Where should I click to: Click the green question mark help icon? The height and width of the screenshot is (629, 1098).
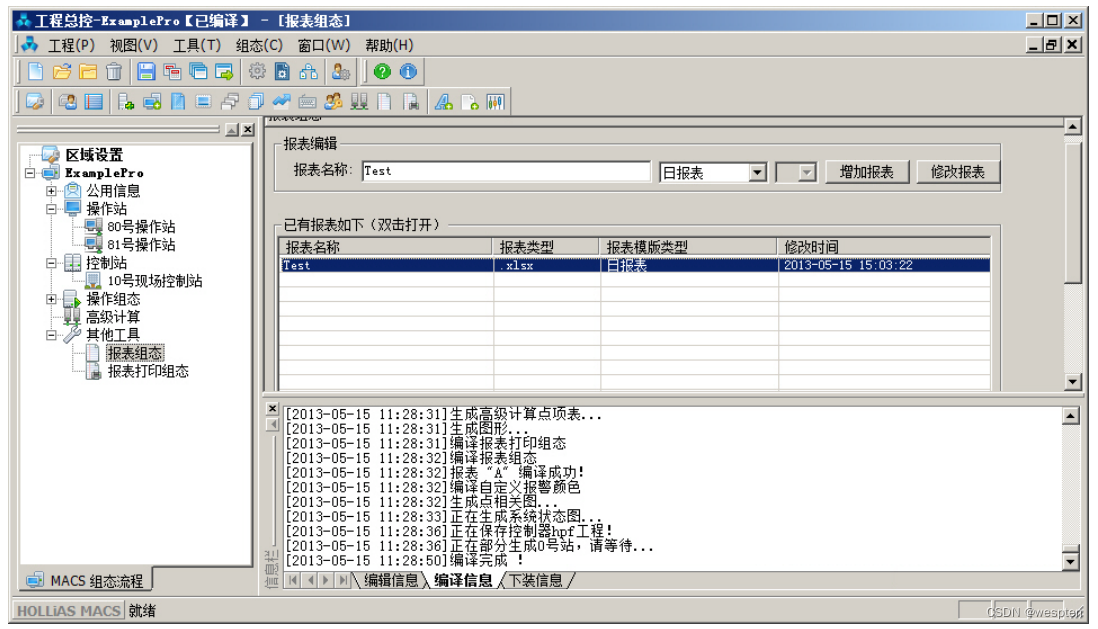click(382, 71)
